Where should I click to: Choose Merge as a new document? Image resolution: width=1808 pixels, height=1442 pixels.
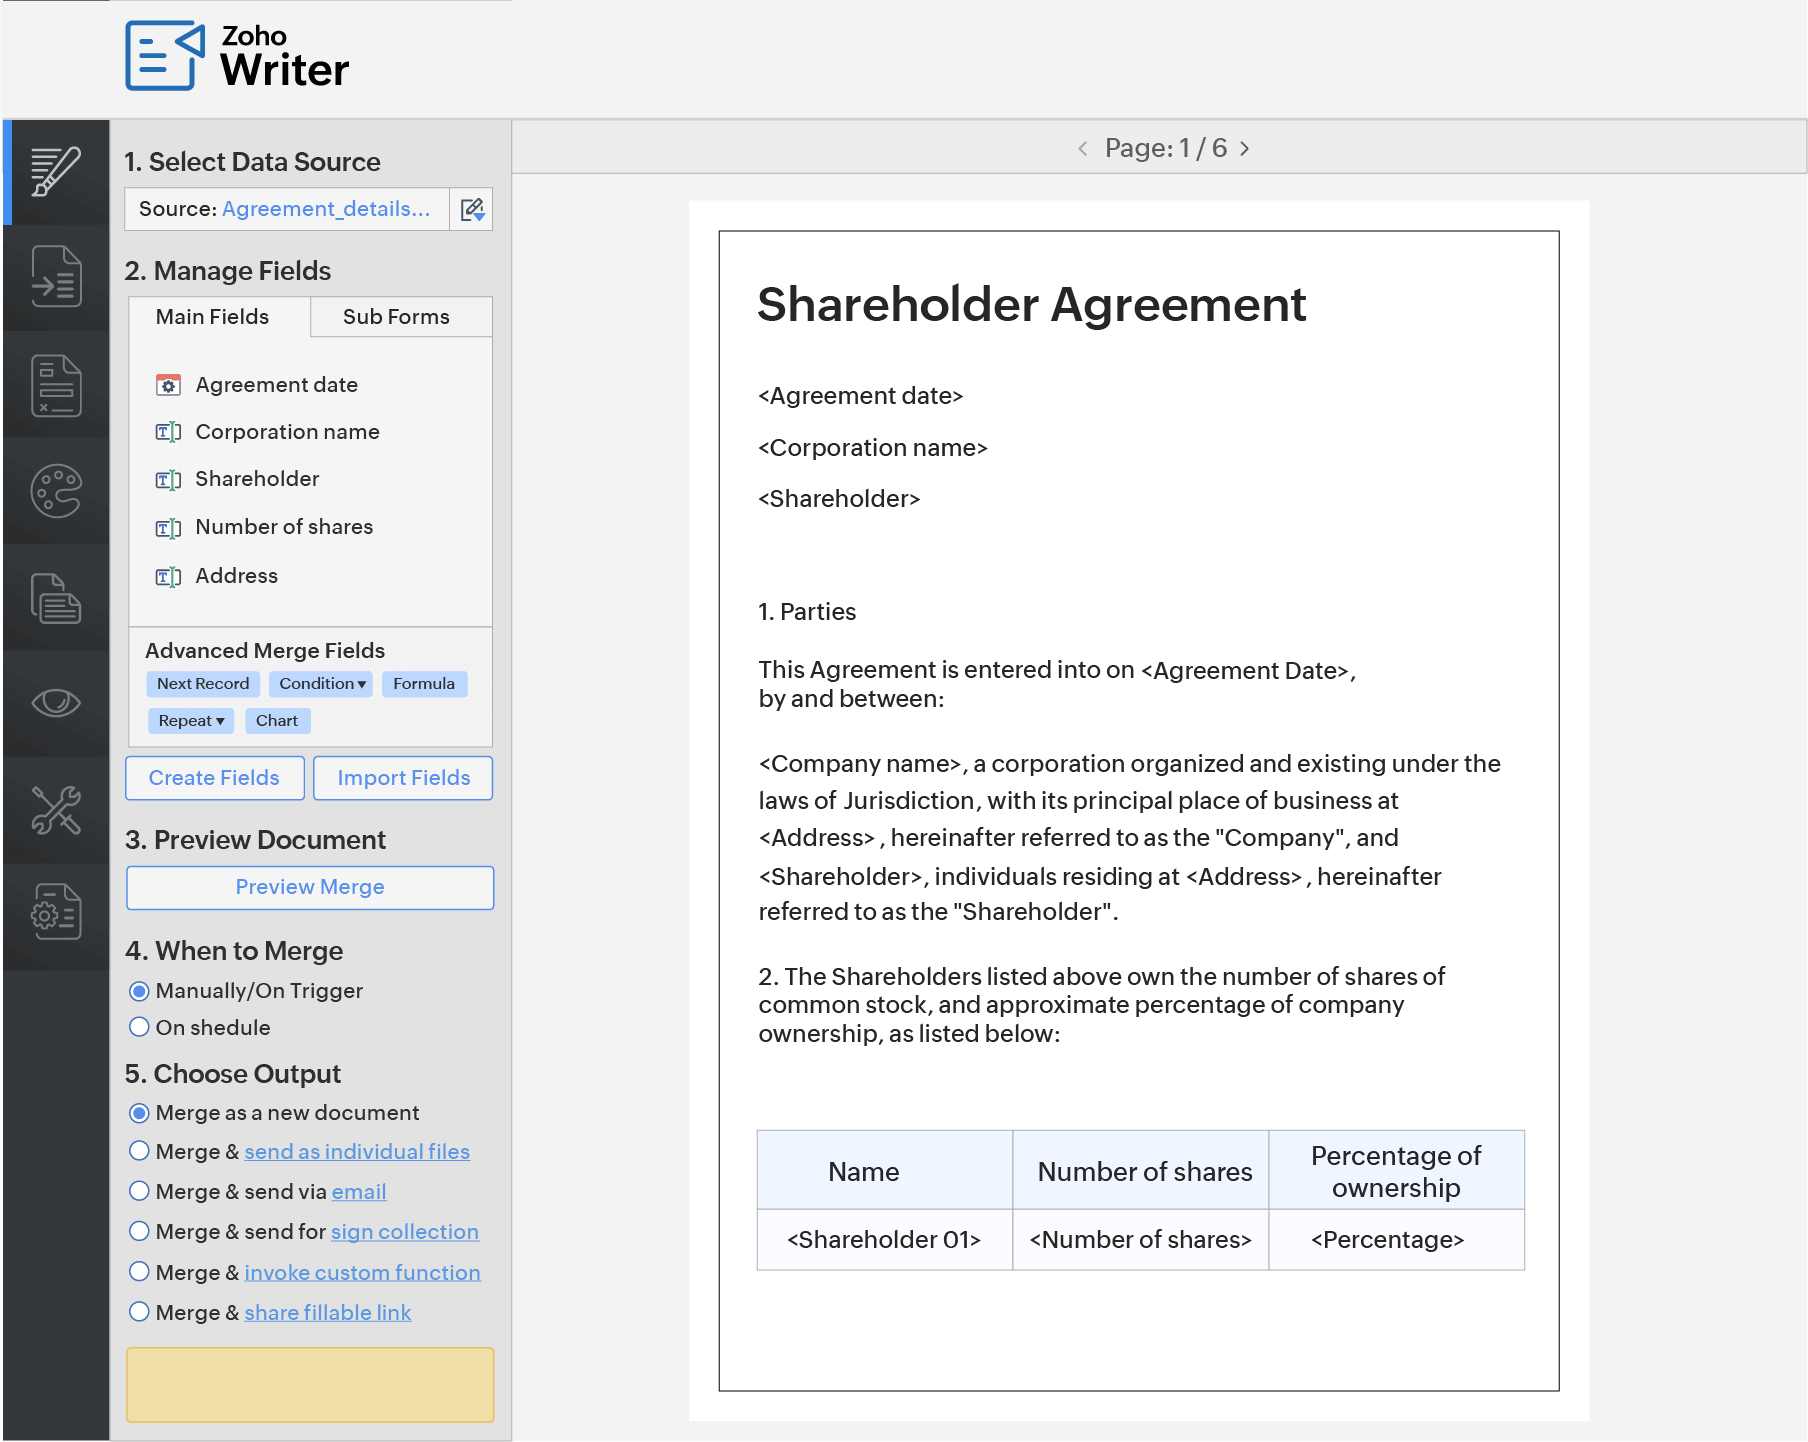coord(140,1113)
